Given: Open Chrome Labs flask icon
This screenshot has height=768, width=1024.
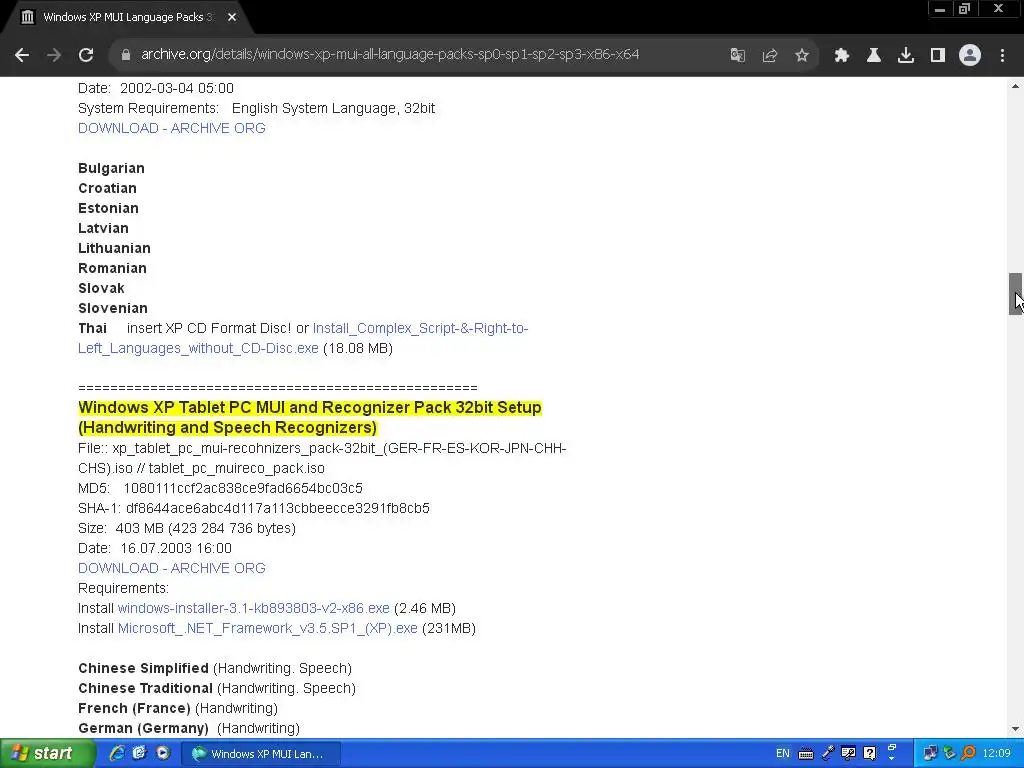Looking at the screenshot, I should 874,55.
